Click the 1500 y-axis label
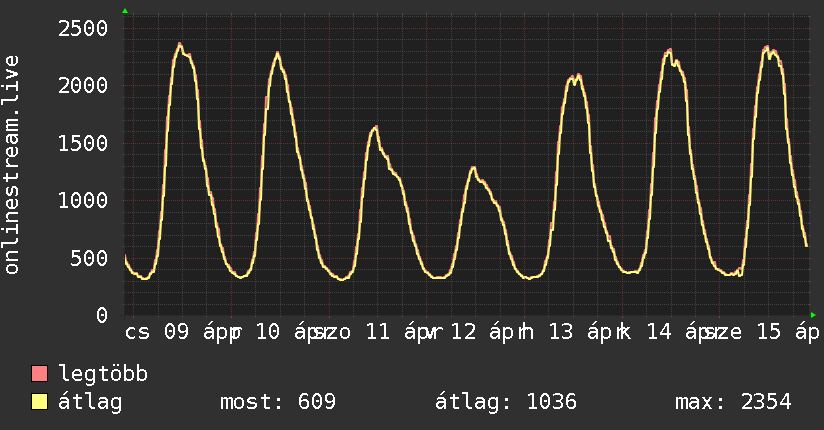The width and height of the screenshot is (824, 430). click(83, 143)
